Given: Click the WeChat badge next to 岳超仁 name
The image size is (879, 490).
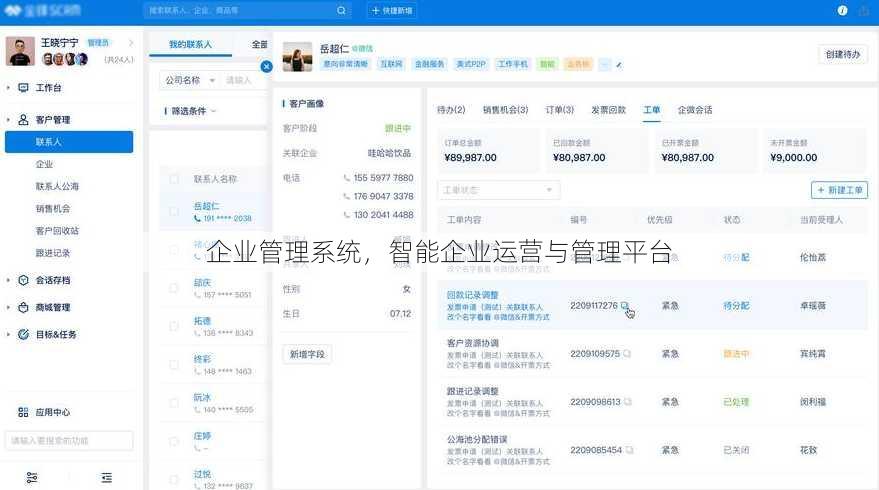Looking at the screenshot, I should [363, 49].
